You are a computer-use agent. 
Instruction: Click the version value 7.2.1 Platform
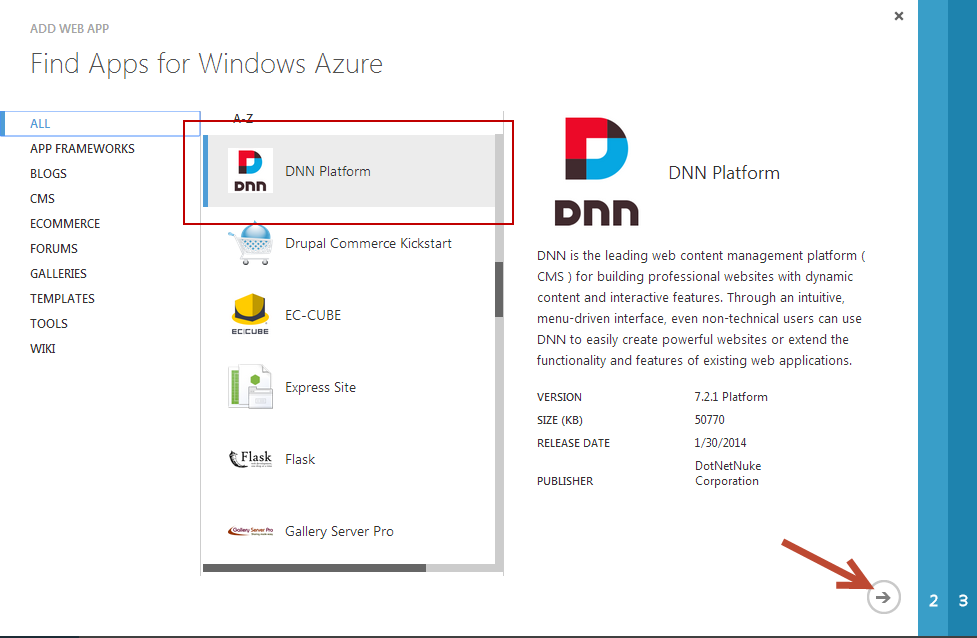pyautogui.click(x=731, y=396)
